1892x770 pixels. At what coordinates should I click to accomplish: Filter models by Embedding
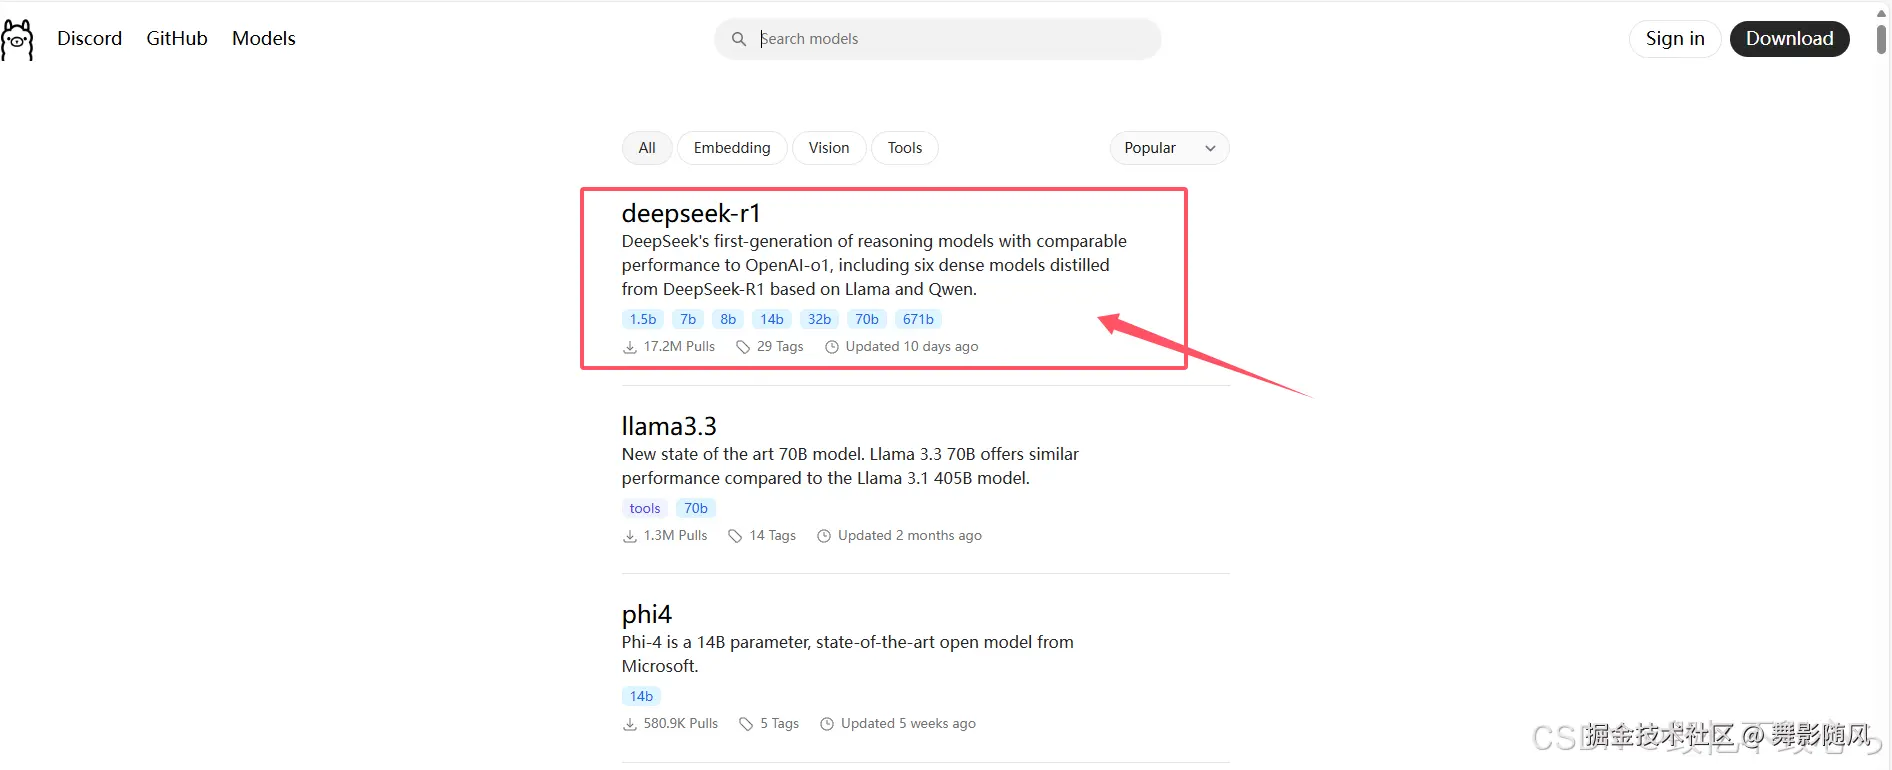click(x=732, y=148)
